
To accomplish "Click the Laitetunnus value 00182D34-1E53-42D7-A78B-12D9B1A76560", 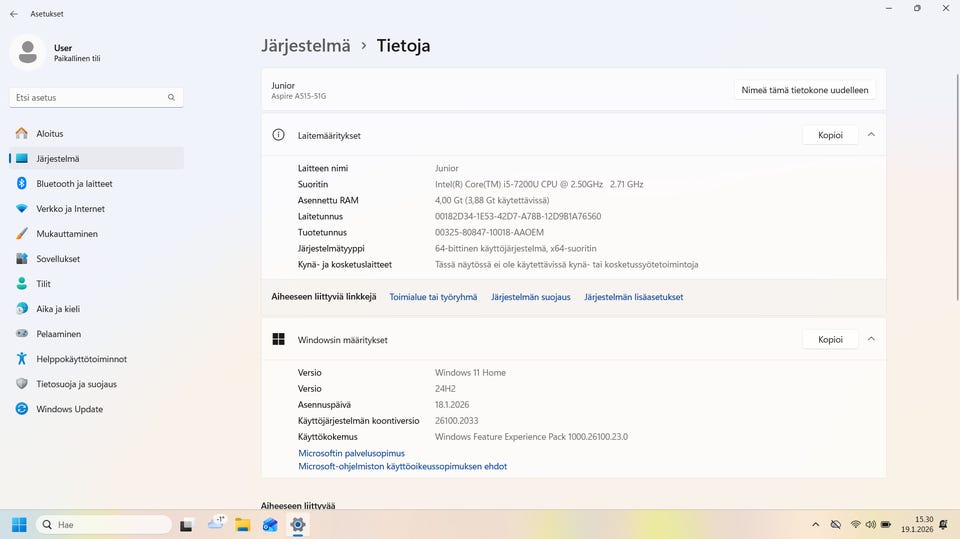I will [x=518, y=216].
